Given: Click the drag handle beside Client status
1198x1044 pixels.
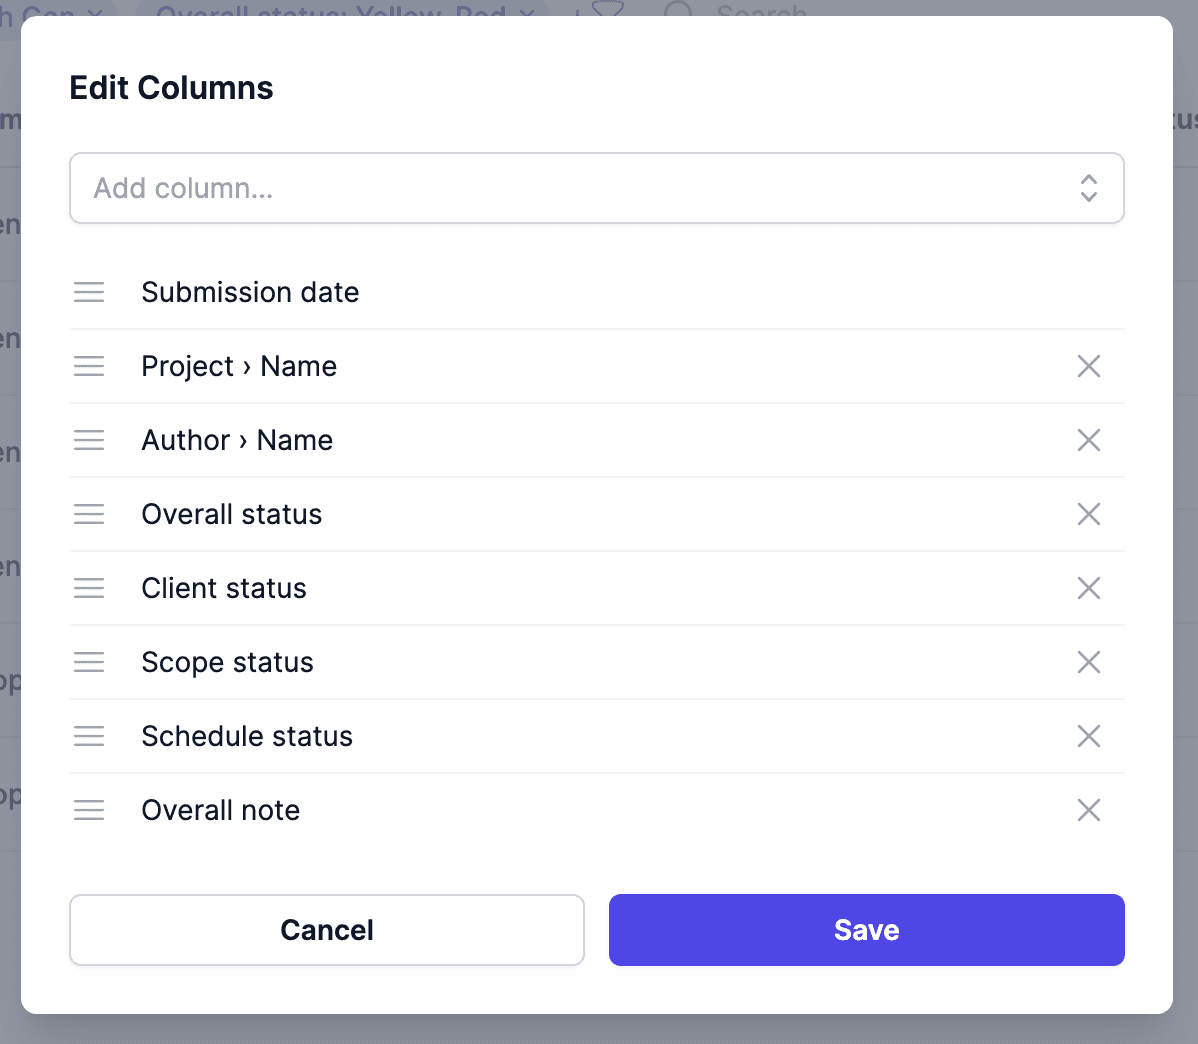Looking at the screenshot, I should tap(89, 588).
